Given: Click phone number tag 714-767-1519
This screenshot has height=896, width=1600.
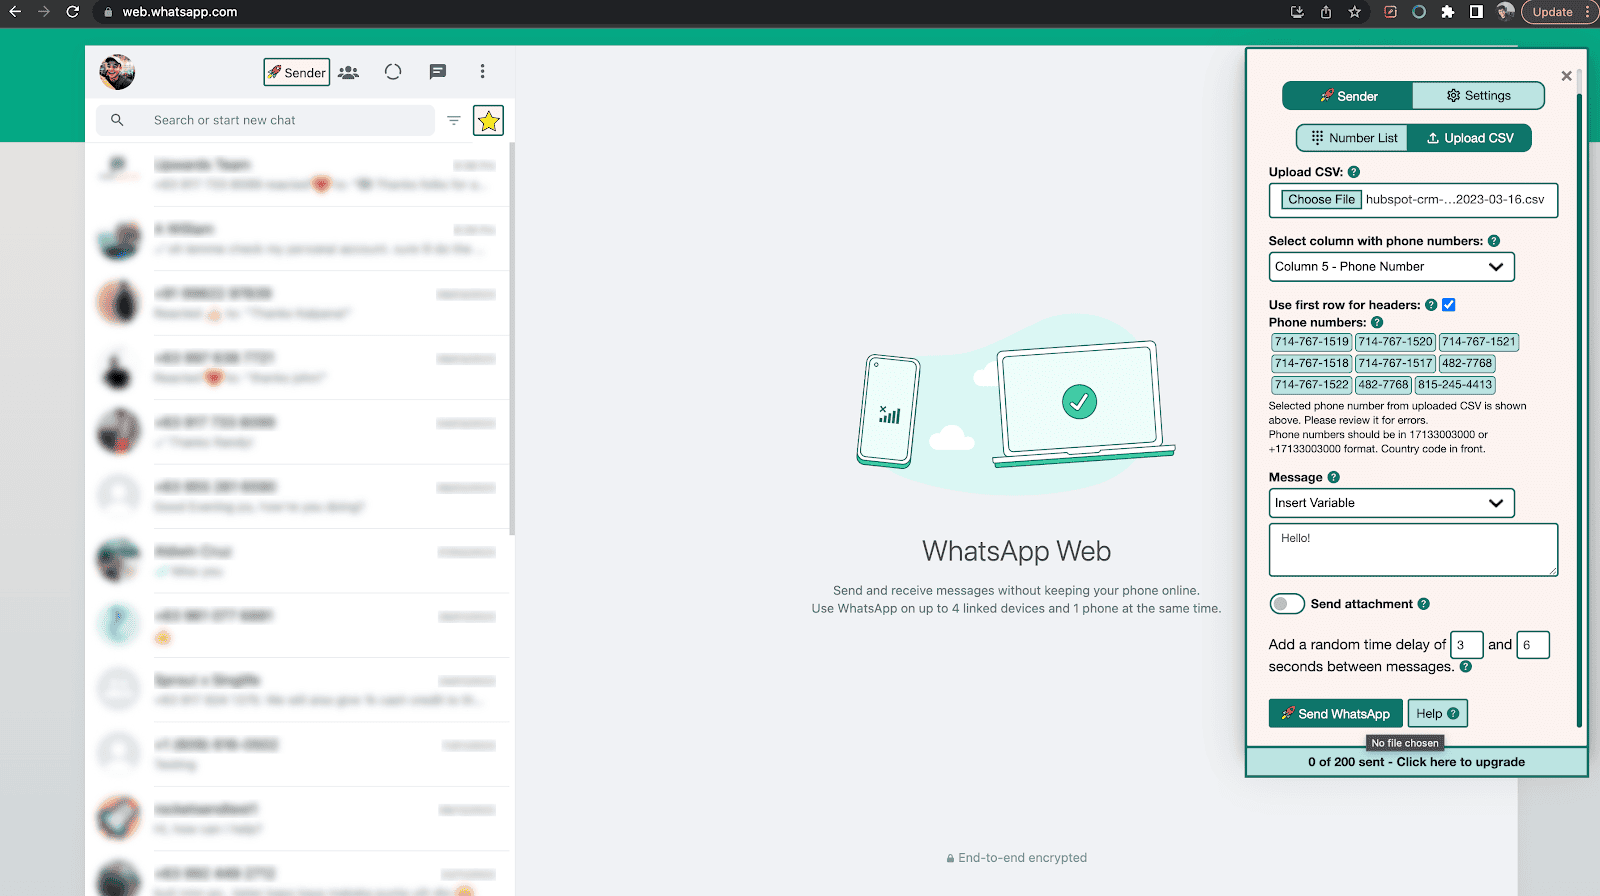Looking at the screenshot, I should 1312,342.
